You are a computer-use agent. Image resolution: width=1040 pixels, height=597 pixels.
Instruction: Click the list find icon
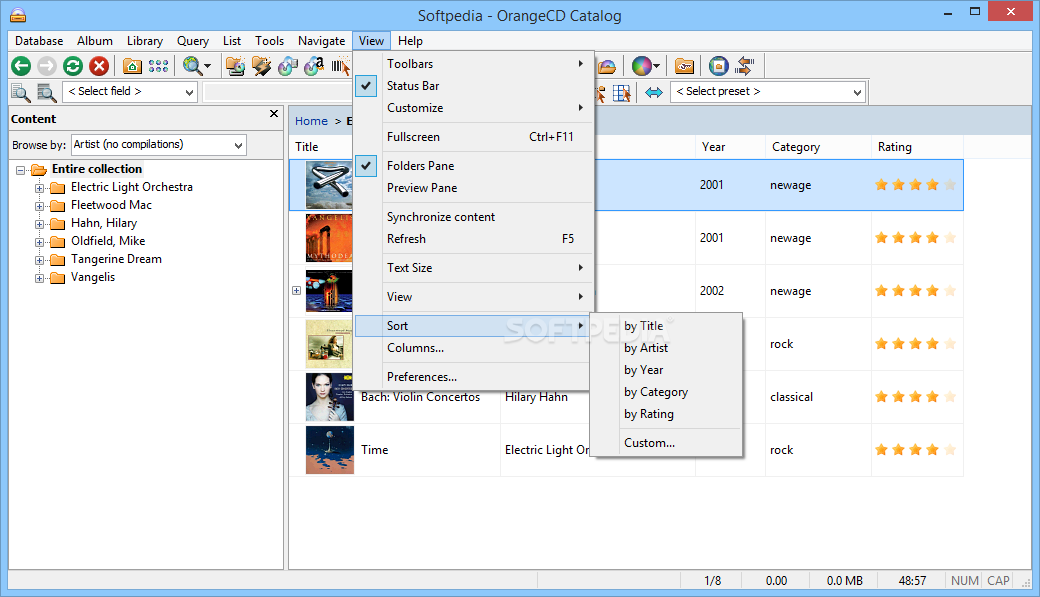(46, 92)
